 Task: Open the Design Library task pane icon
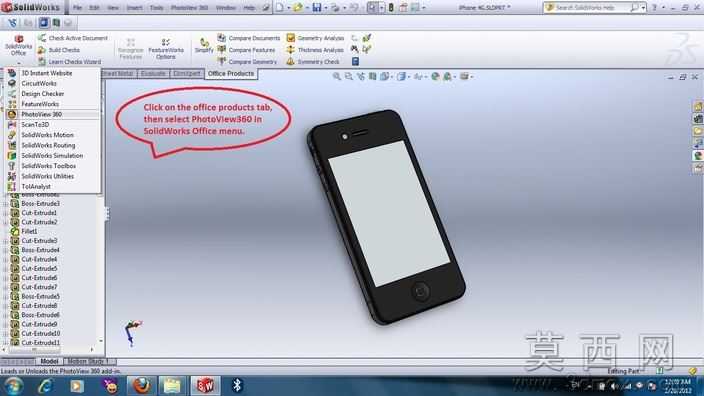coord(698,119)
